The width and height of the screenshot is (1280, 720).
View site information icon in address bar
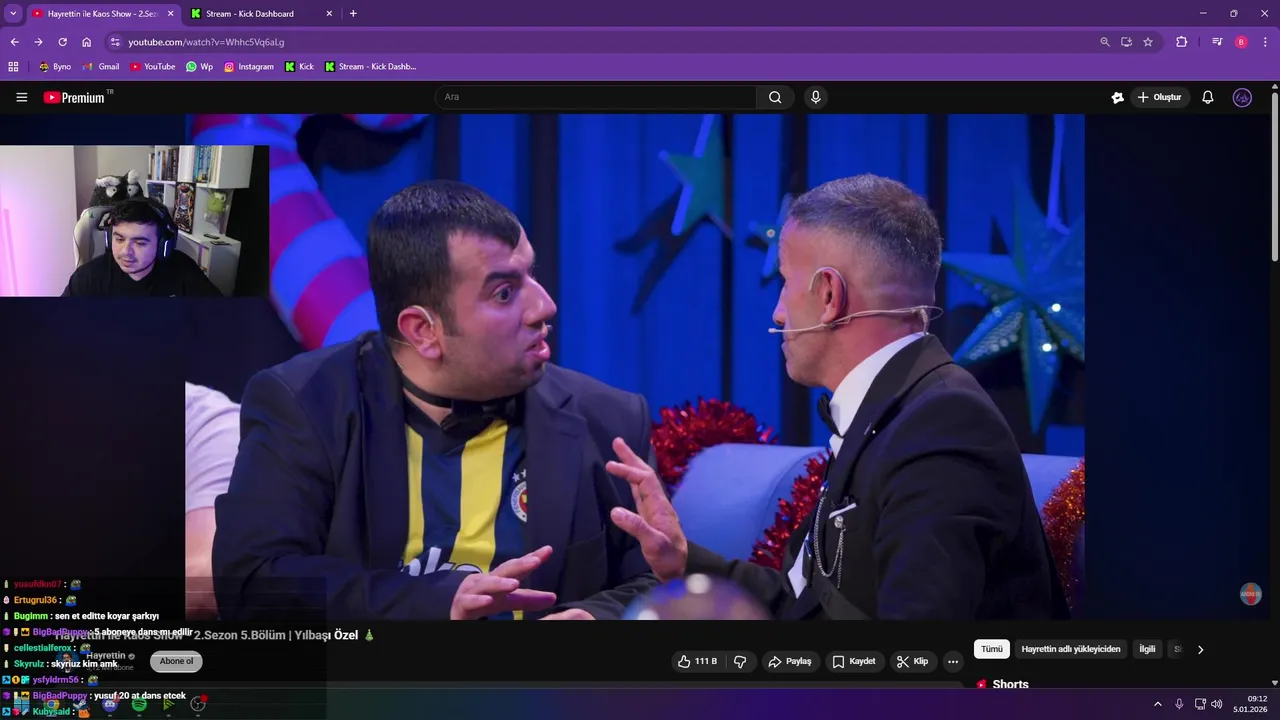[x=115, y=42]
